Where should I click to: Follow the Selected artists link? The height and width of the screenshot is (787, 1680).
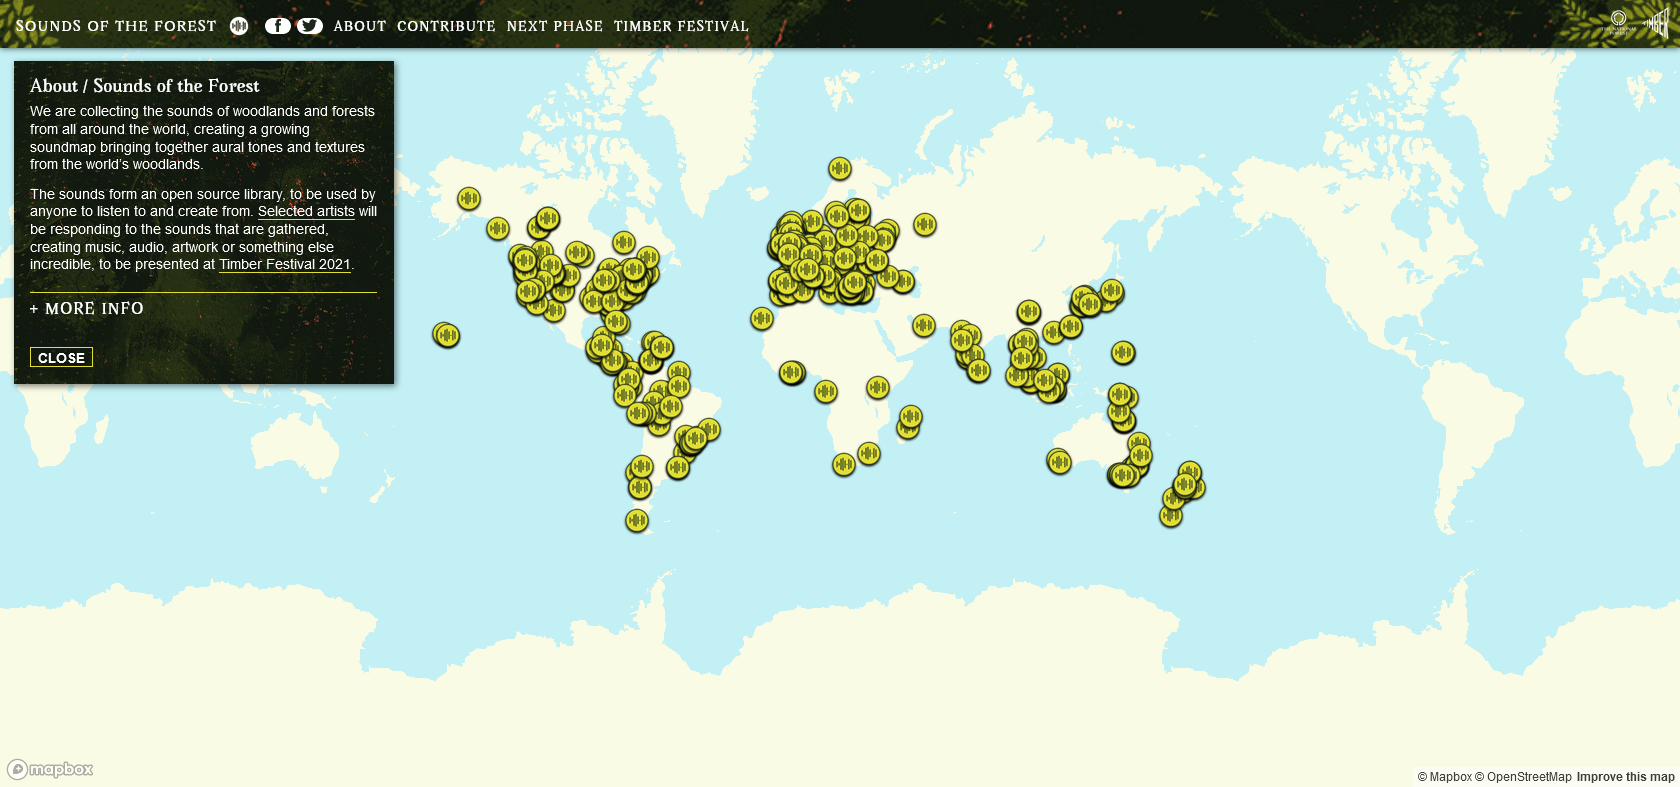pos(306,212)
